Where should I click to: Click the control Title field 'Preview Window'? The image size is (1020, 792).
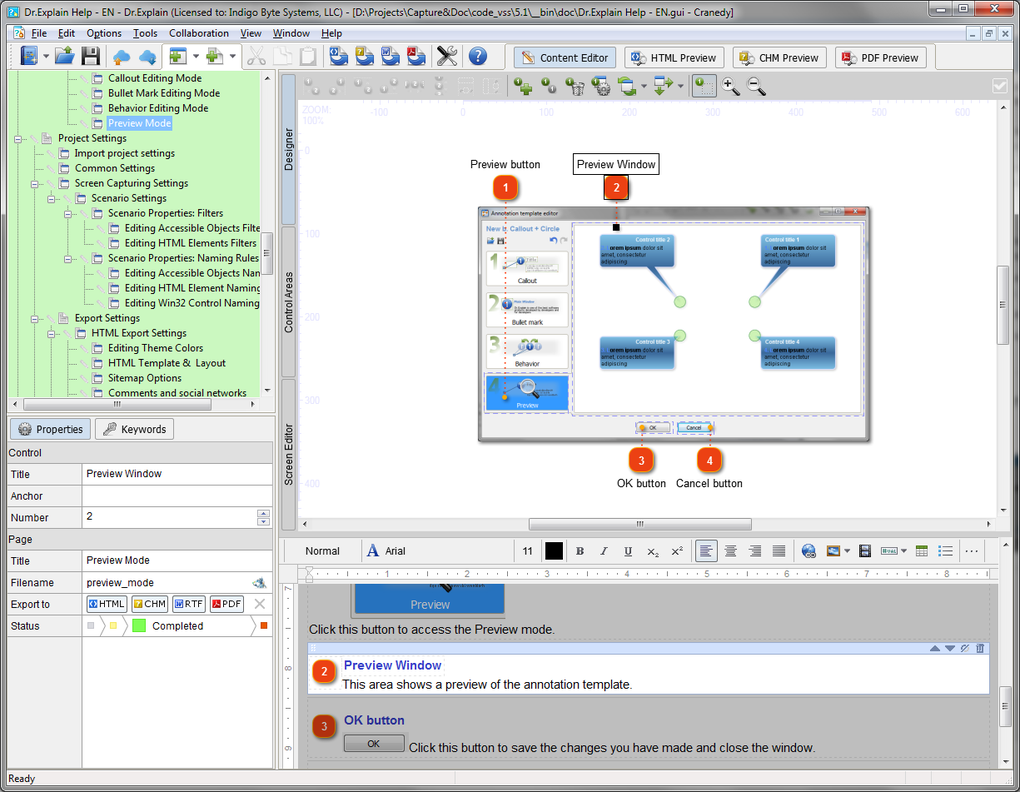[177, 474]
